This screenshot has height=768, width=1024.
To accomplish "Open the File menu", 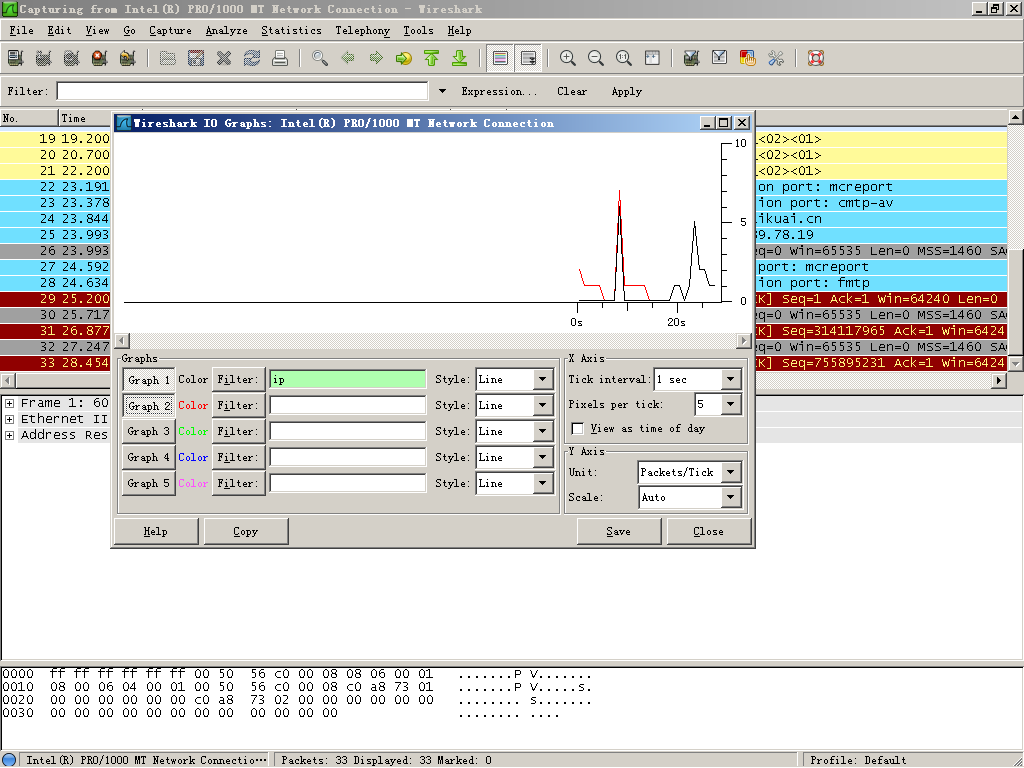I will [21, 31].
